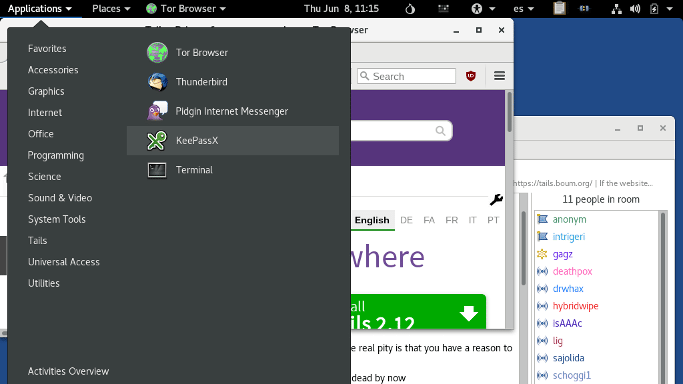683x384 pixels.
Task: Click the magnifier in website search box
Action: [x=440, y=131]
